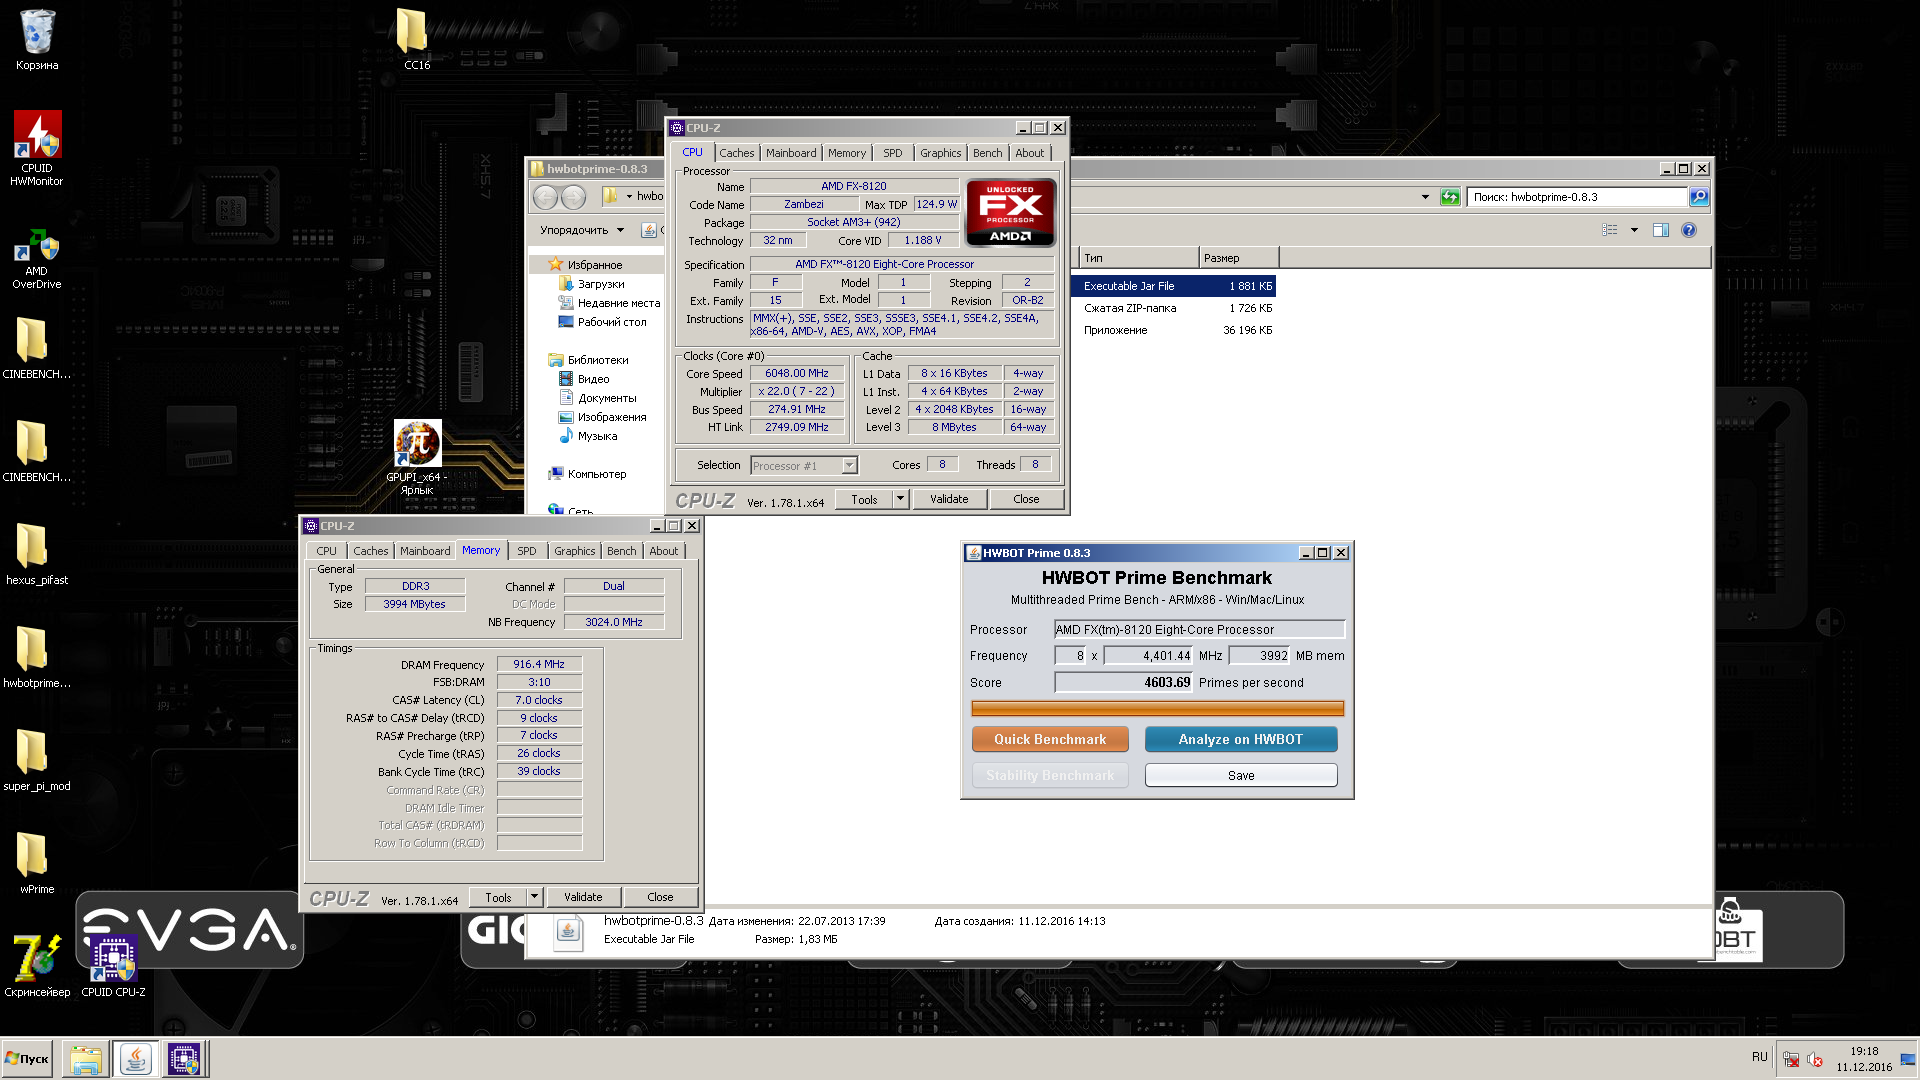Image resolution: width=1920 pixels, height=1080 pixels.
Task: Click the HWBOT Processor name field
Action: [x=1199, y=629]
